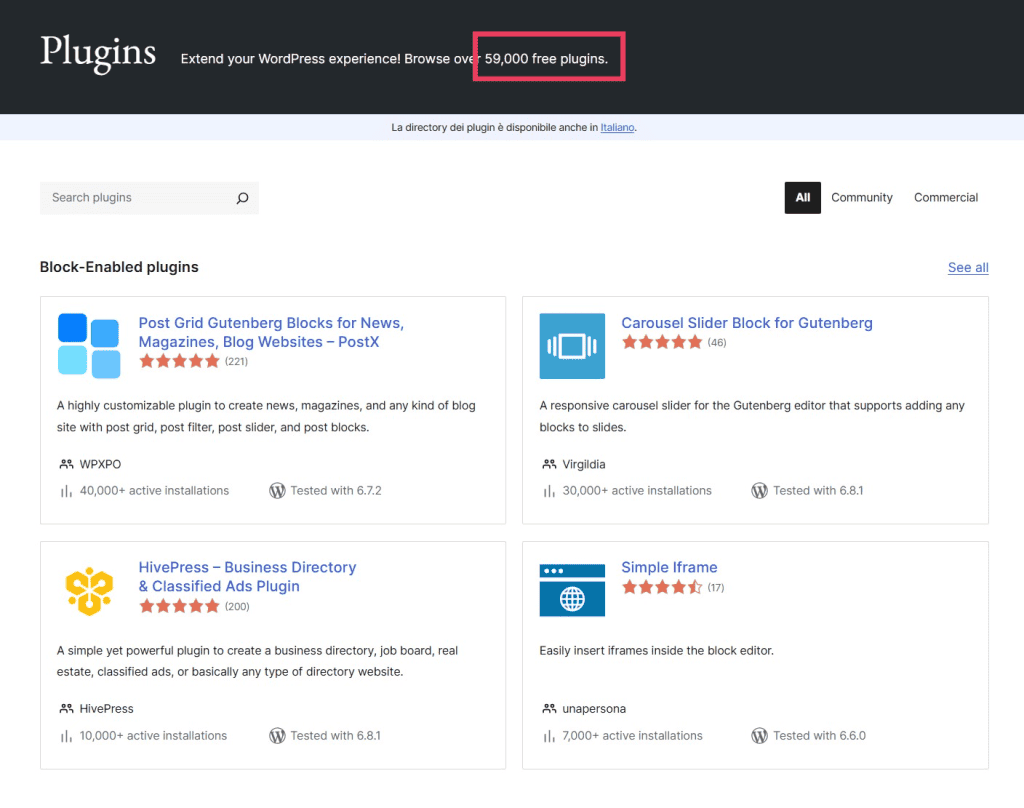This screenshot has height=808, width=1024.
Task: Click the HivePress author name text
Action: tap(106, 709)
